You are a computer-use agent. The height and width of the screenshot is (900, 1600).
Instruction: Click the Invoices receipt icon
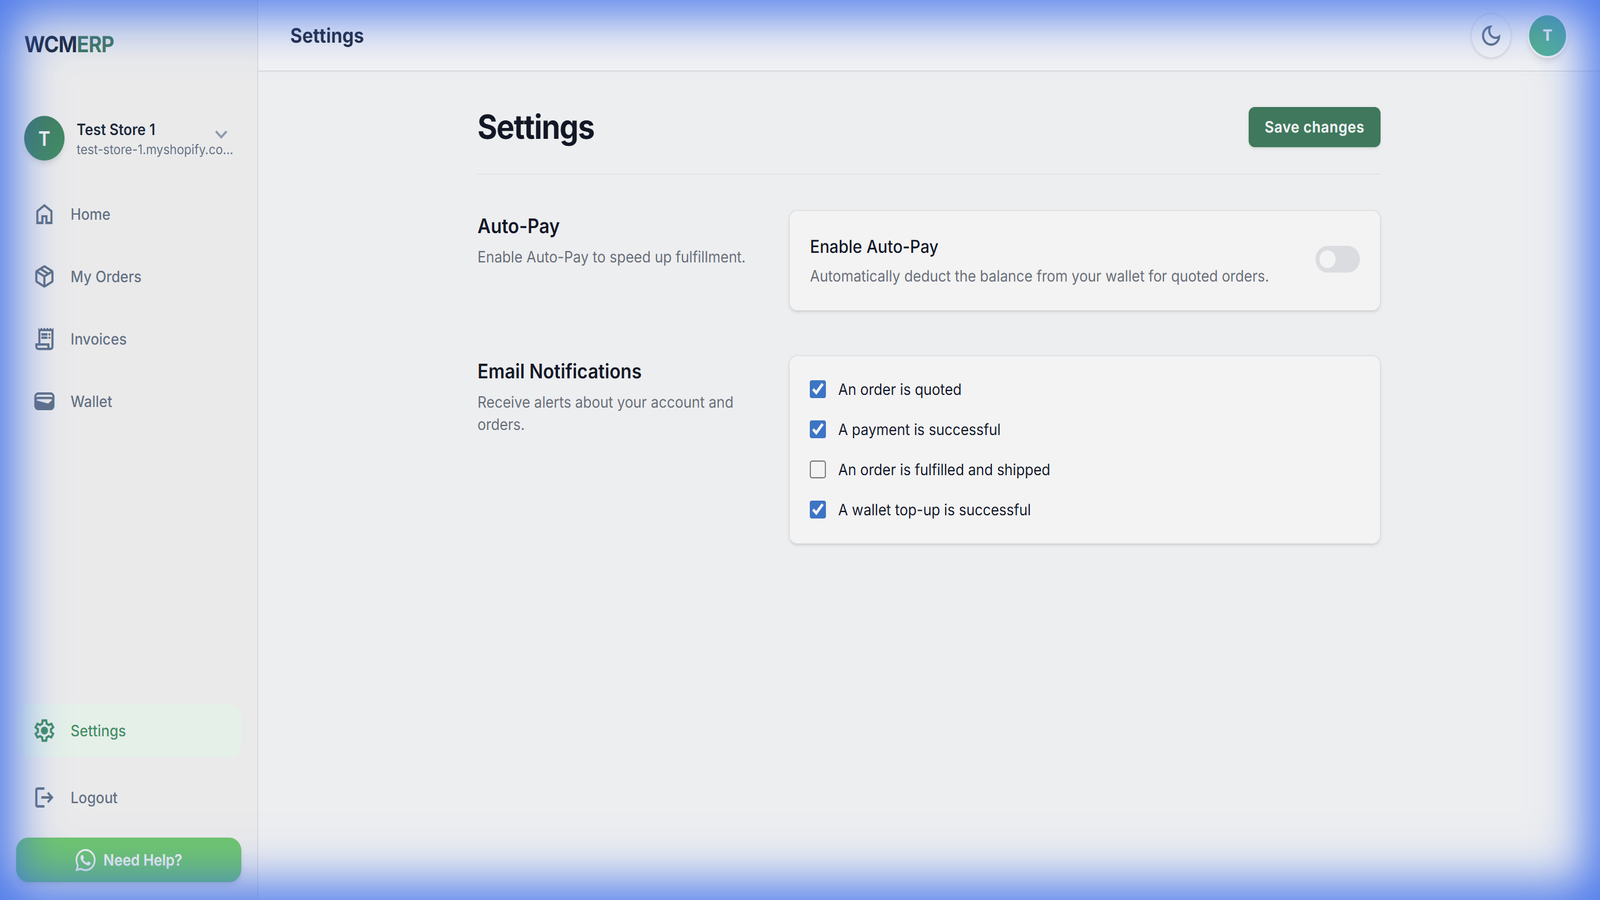[x=44, y=339]
